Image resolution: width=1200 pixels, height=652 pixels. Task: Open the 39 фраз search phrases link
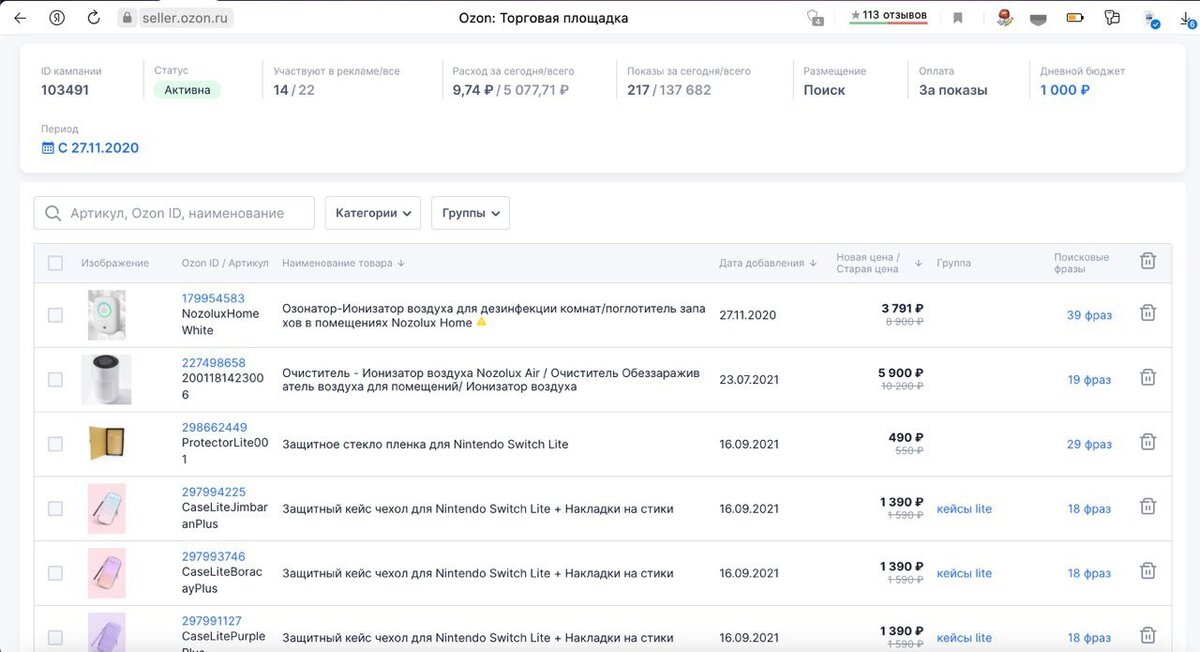tap(1088, 315)
